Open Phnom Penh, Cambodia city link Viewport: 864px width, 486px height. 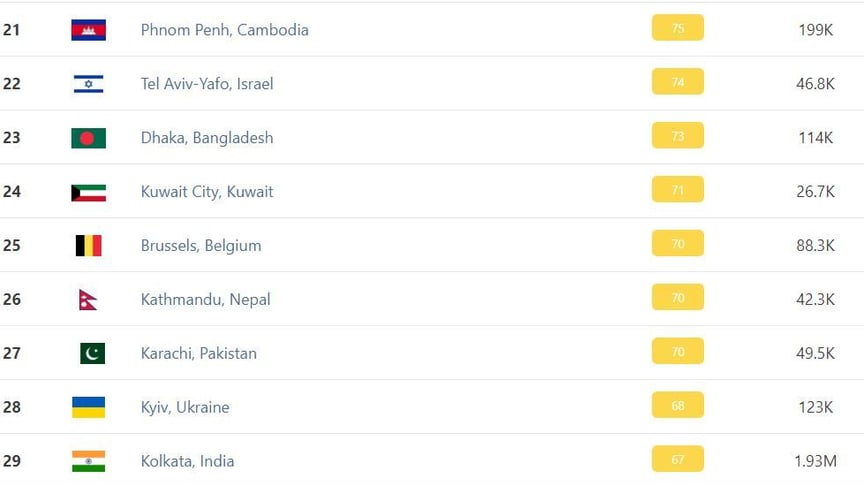[224, 30]
